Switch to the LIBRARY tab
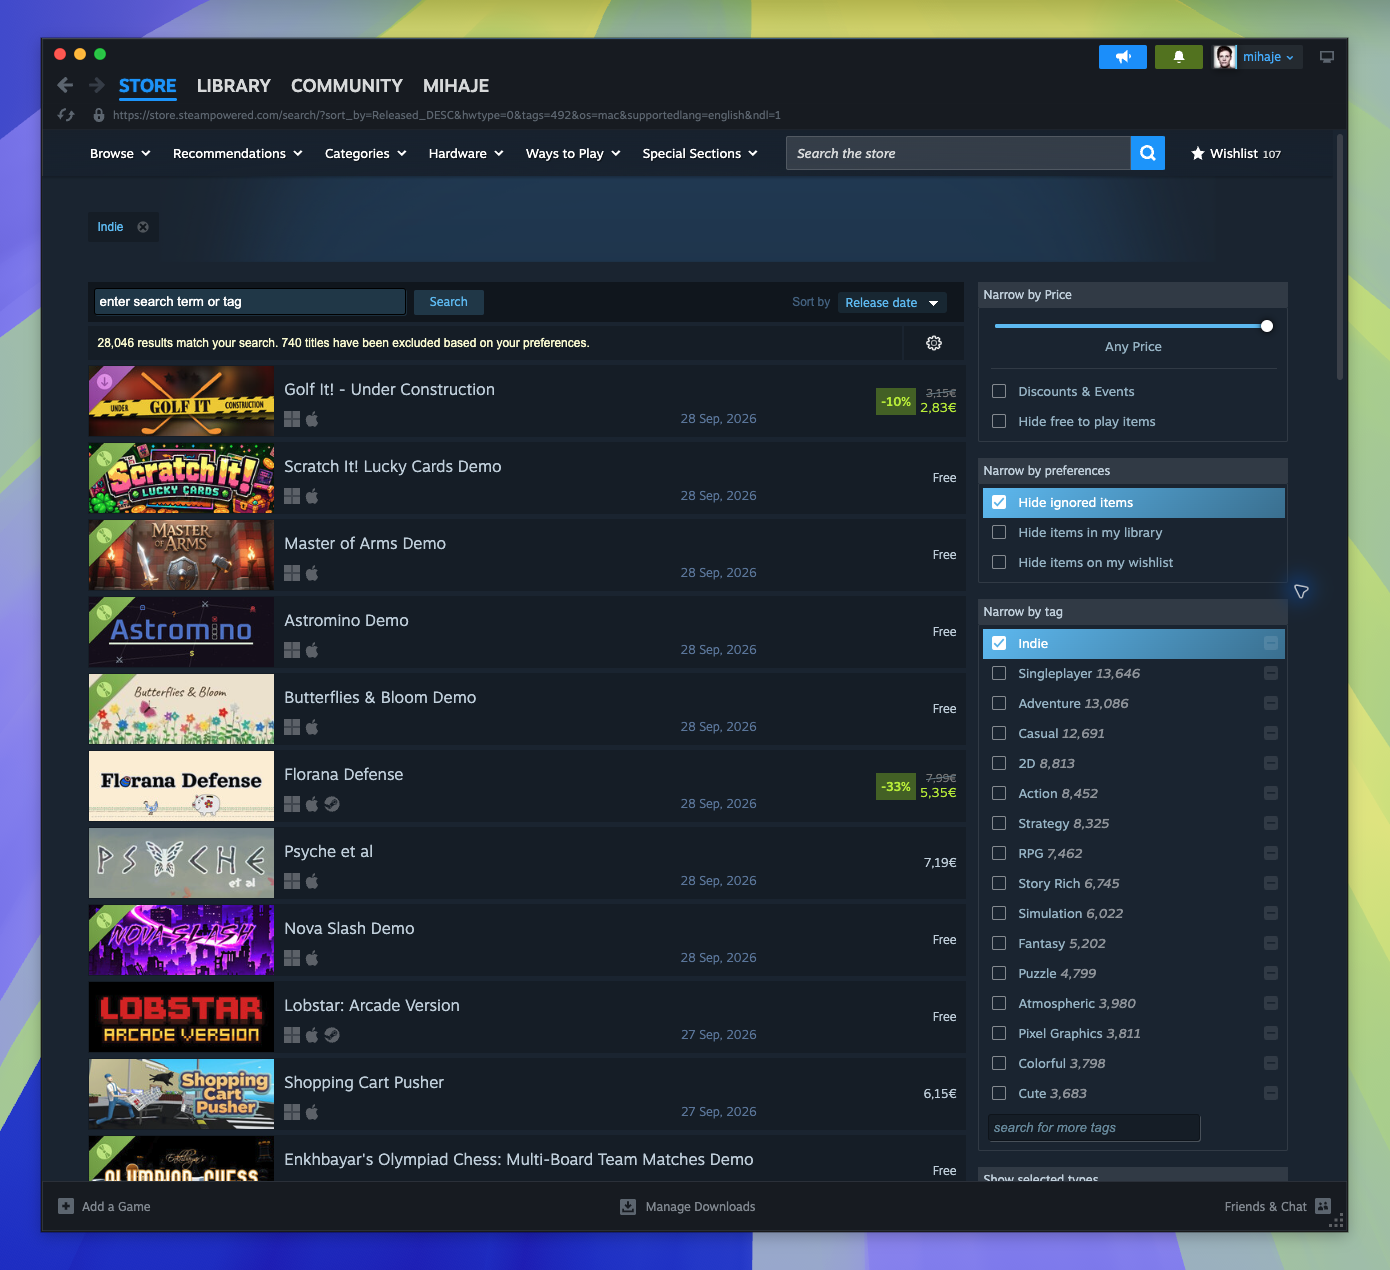Screen dimensions: 1390x1270 (x=233, y=86)
